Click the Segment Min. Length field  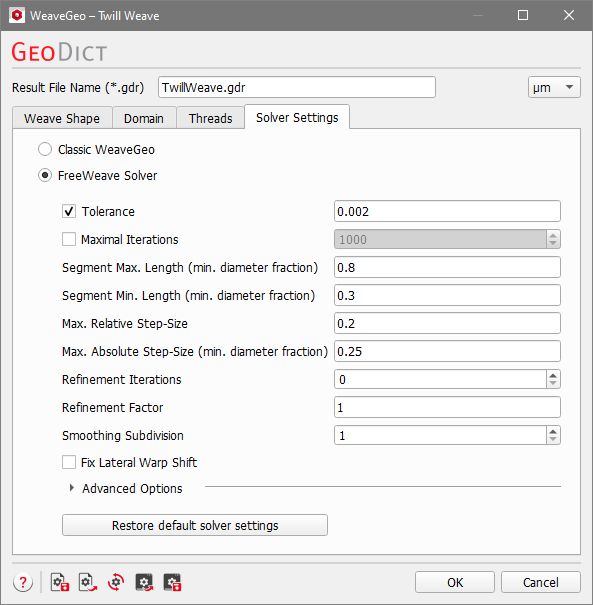click(447, 295)
